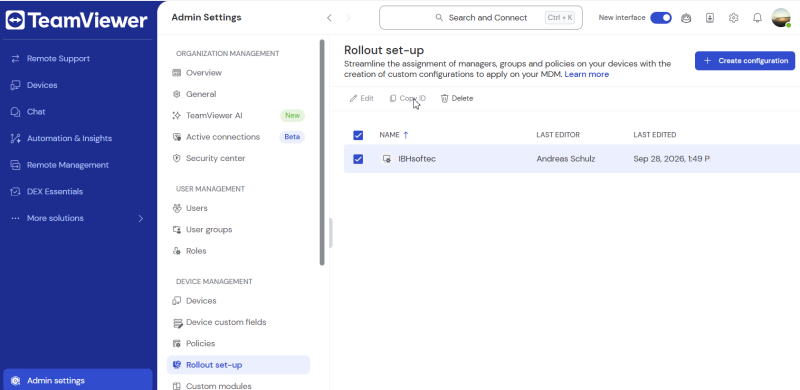Uncheck the IBHsoftec row checkbox

358,159
